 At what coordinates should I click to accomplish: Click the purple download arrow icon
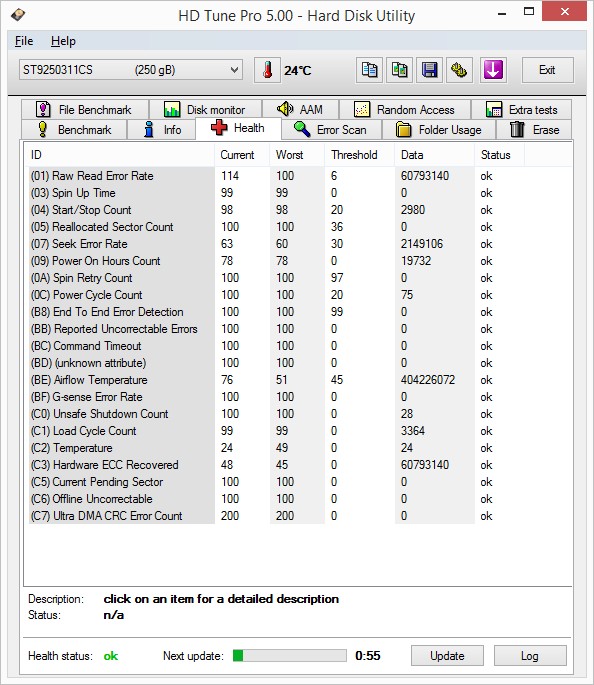(x=493, y=70)
